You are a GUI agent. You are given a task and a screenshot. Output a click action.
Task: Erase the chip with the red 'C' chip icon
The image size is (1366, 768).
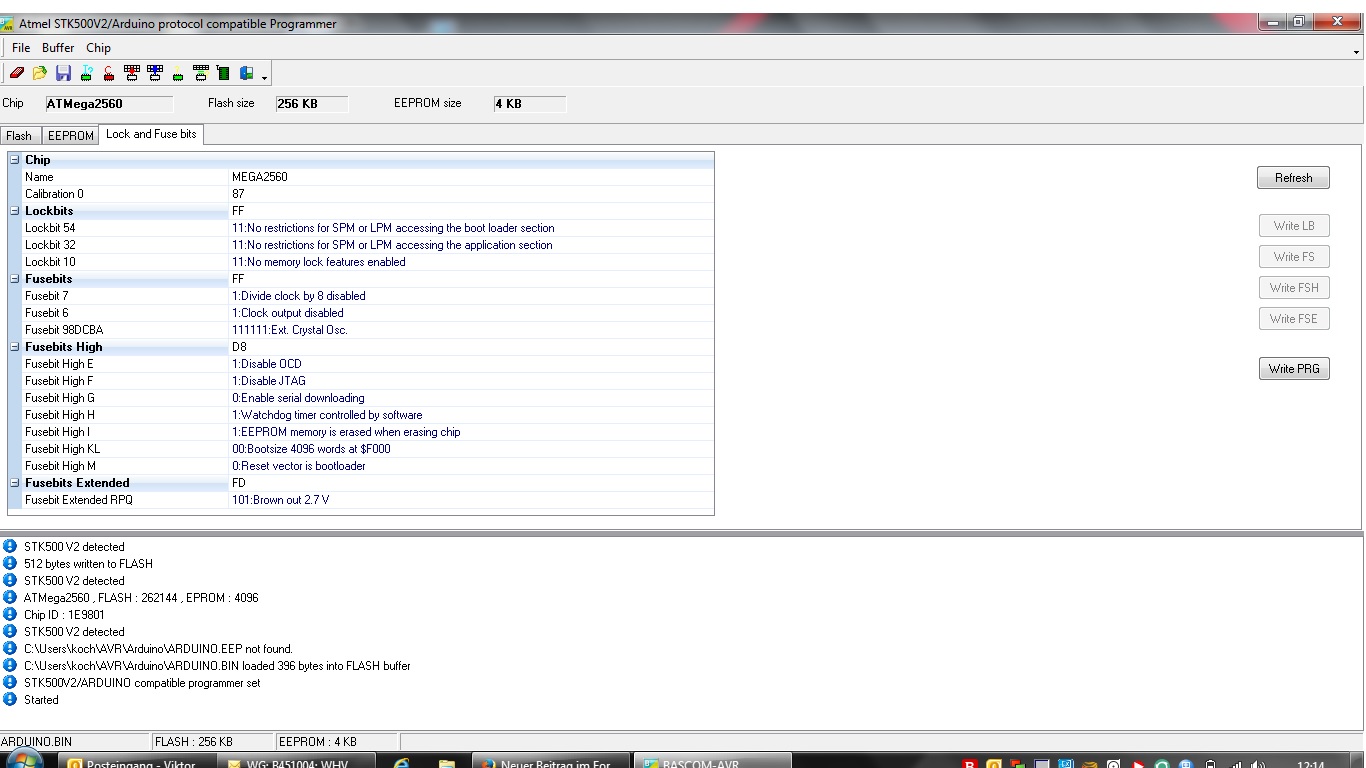tap(108, 73)
